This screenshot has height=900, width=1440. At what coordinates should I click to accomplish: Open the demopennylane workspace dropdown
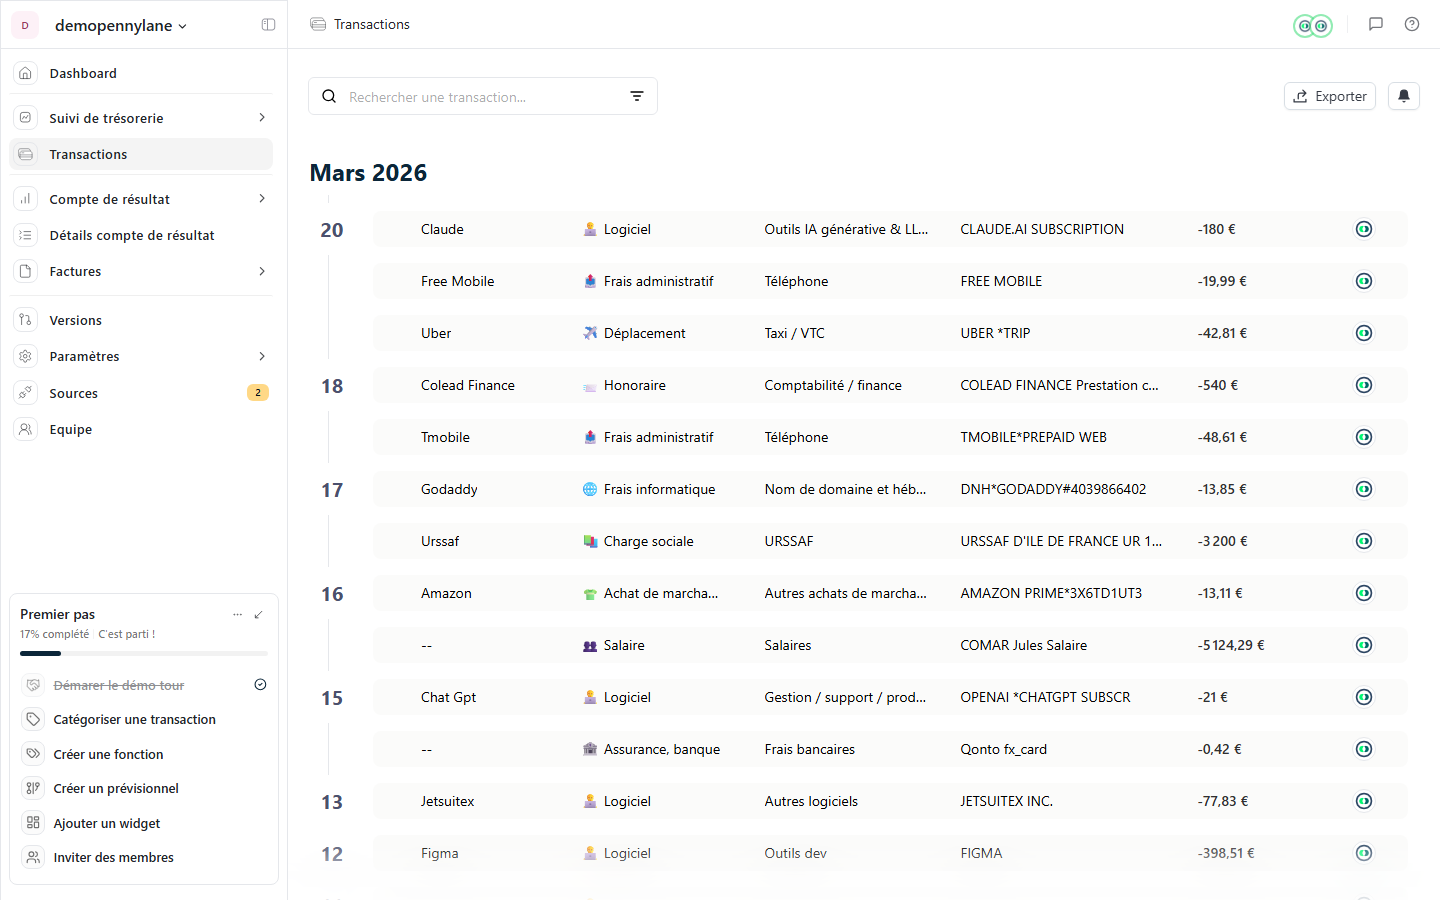tap(121, 25)
